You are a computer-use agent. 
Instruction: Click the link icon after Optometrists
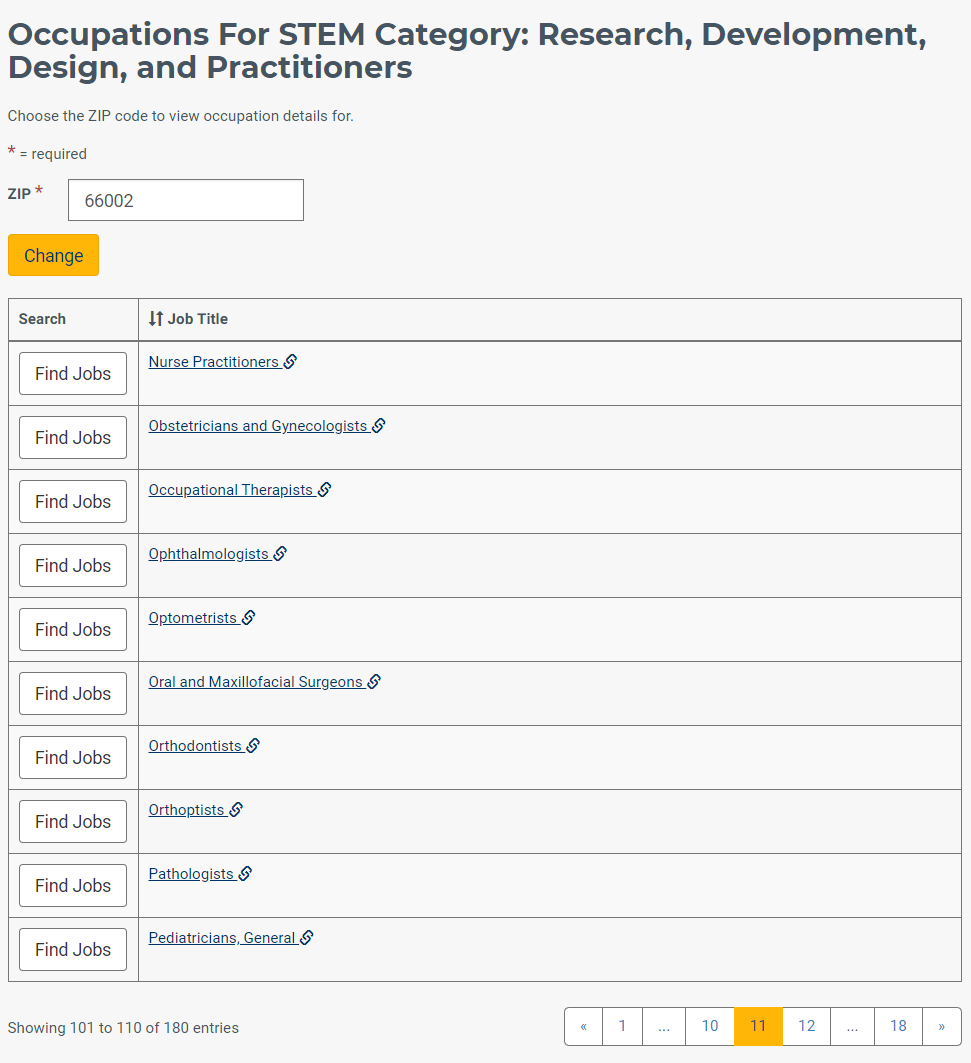(249, 618)
